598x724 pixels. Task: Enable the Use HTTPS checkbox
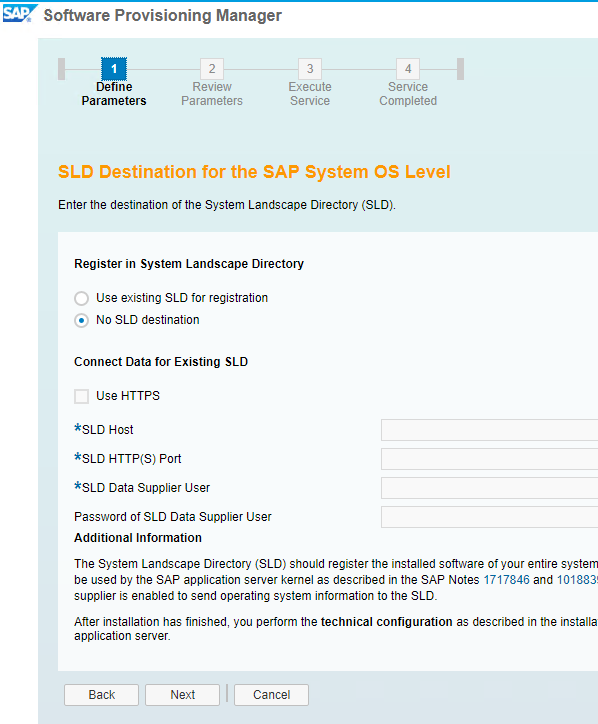[81, 396]
